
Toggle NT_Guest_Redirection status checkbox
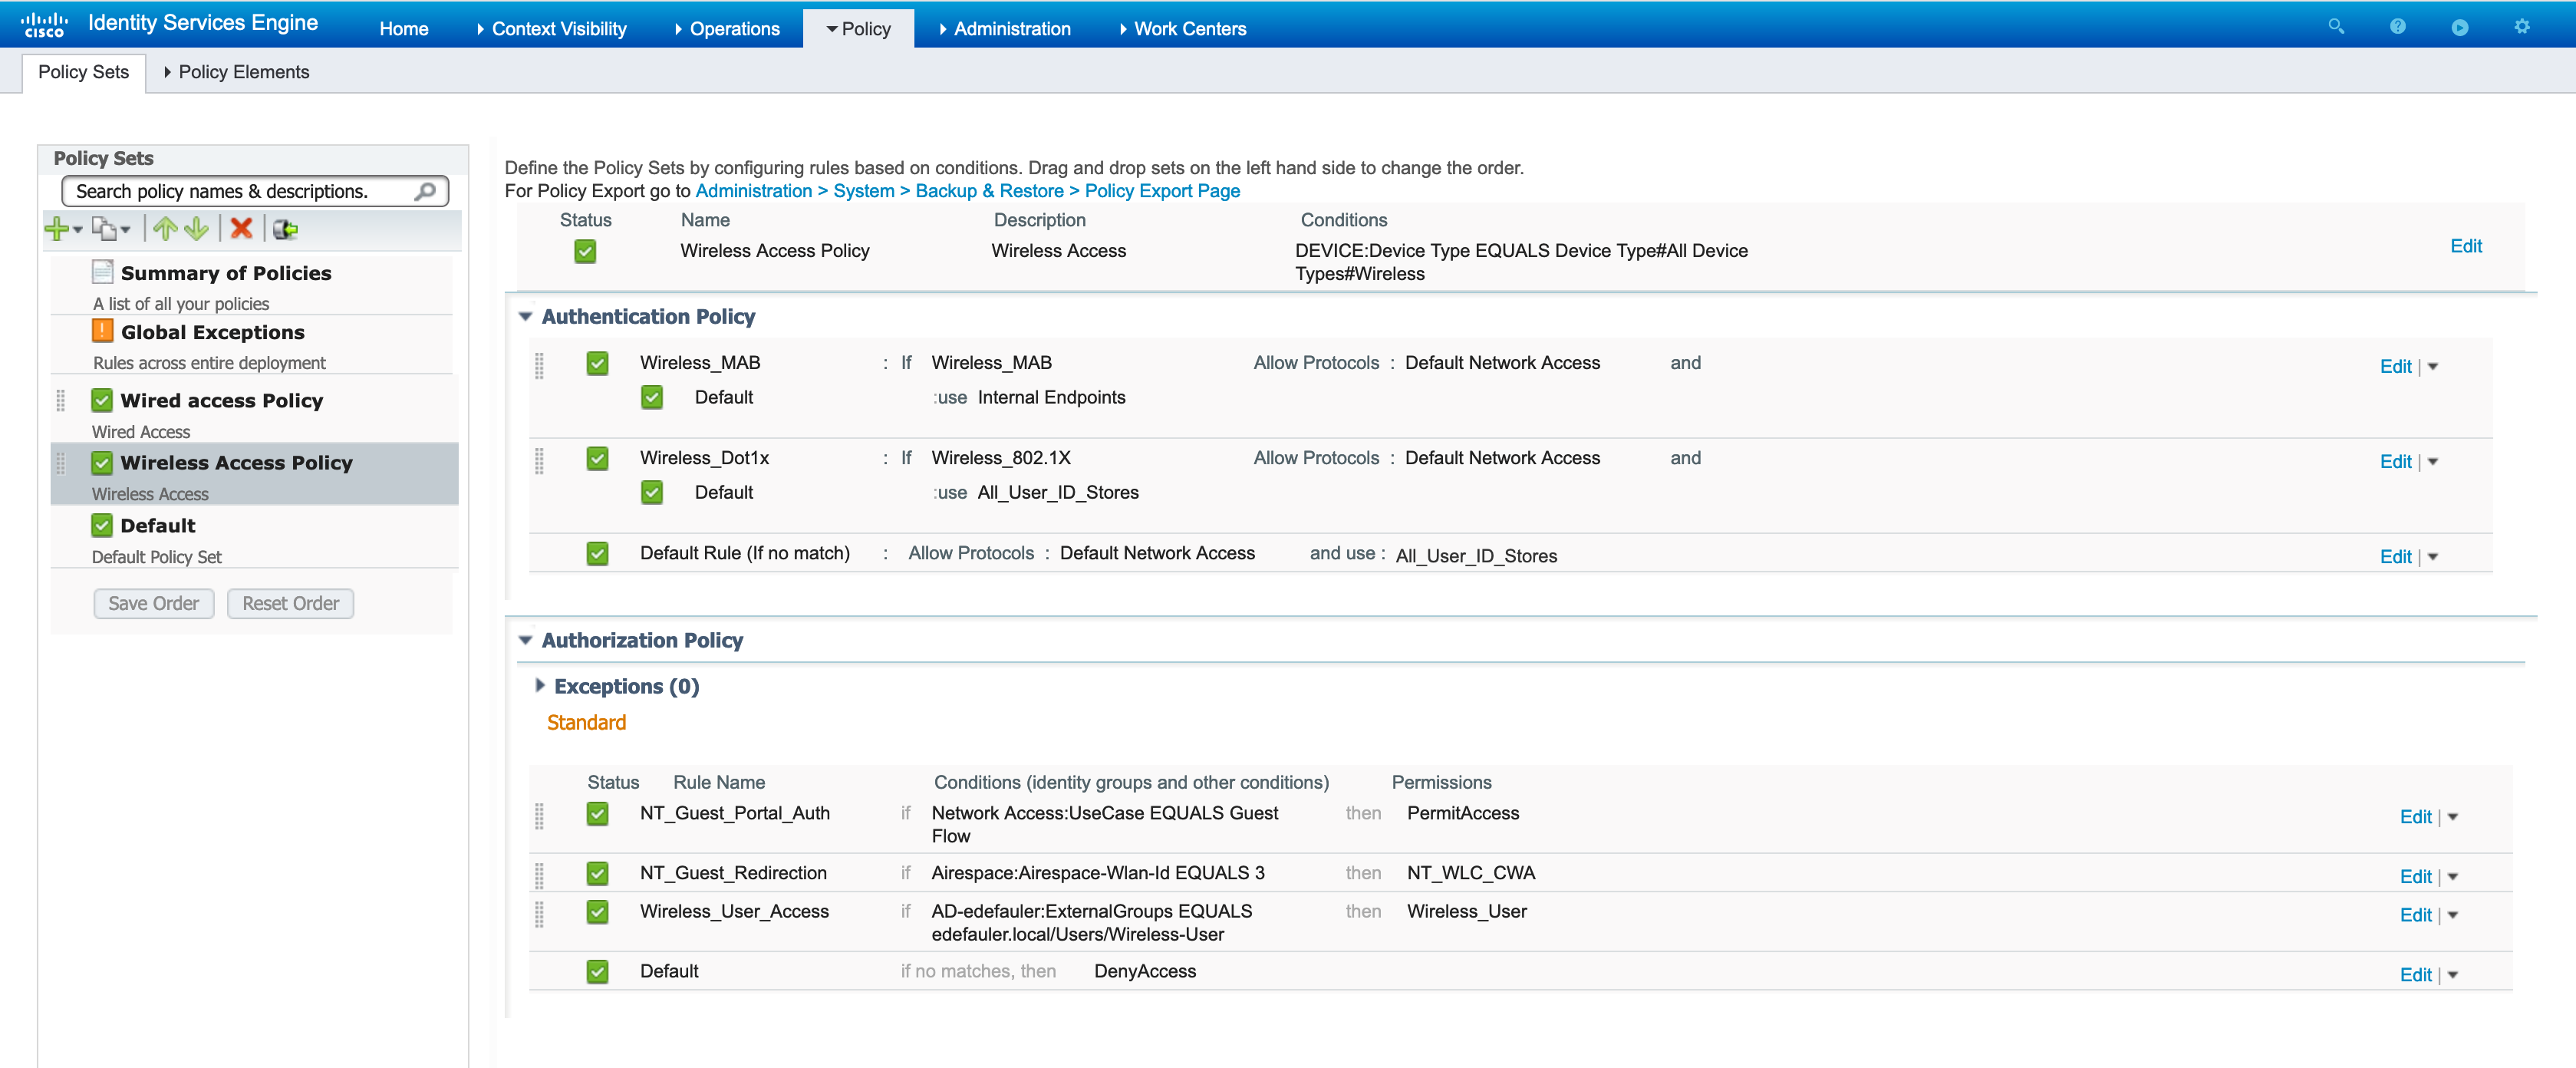tap(597, 873)
